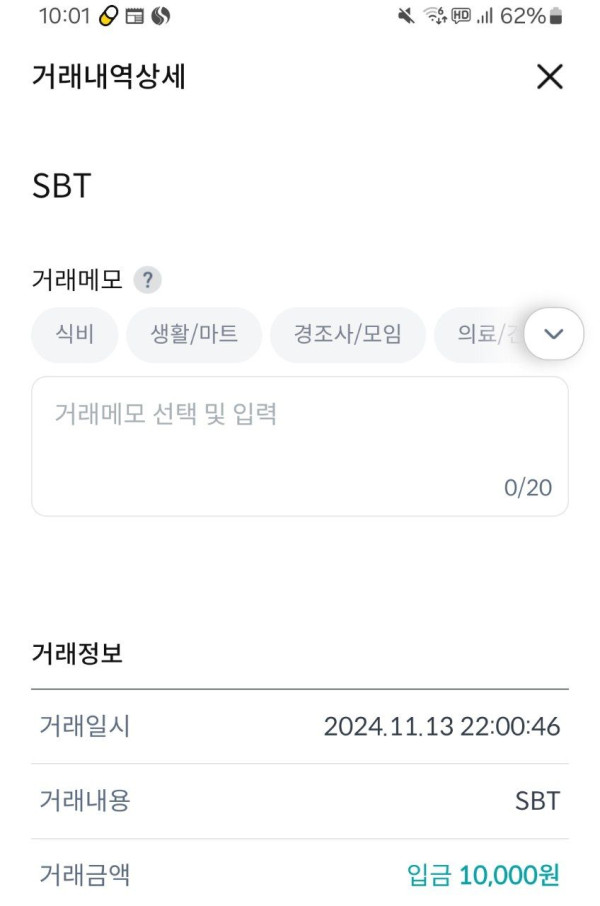The height and width of the screenshot is (906, 600).
Task: Tap the round swirl notification status icon
Action: 161,16
